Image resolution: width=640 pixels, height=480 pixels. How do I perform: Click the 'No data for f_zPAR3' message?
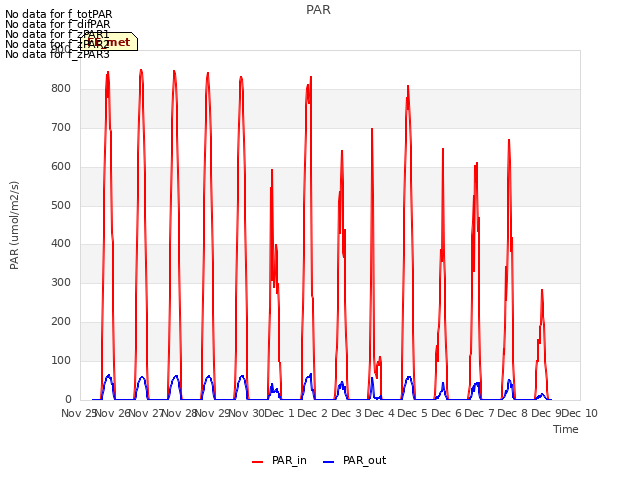point(58,54)
